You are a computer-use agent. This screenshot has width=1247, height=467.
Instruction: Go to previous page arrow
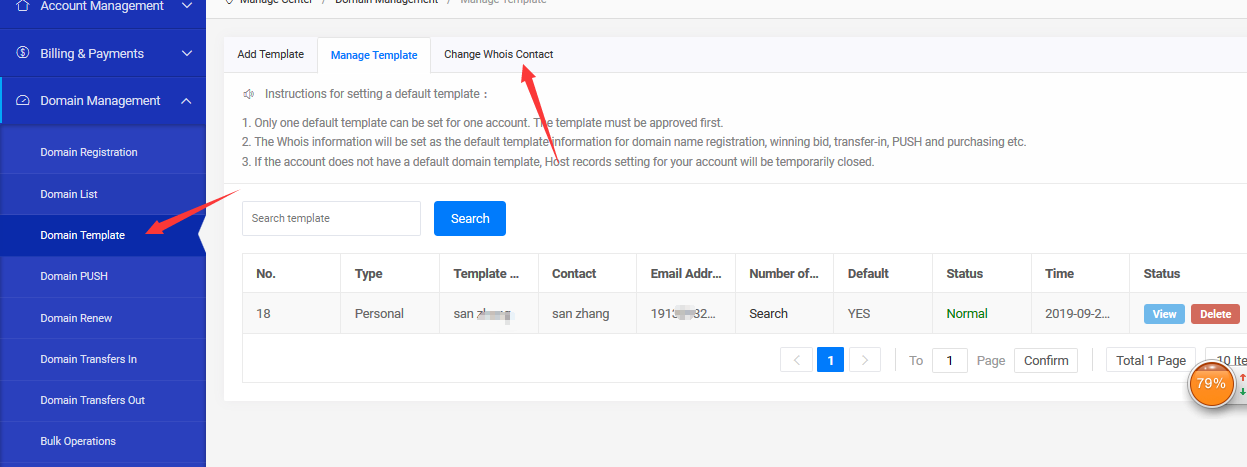[x=796, y=360]
